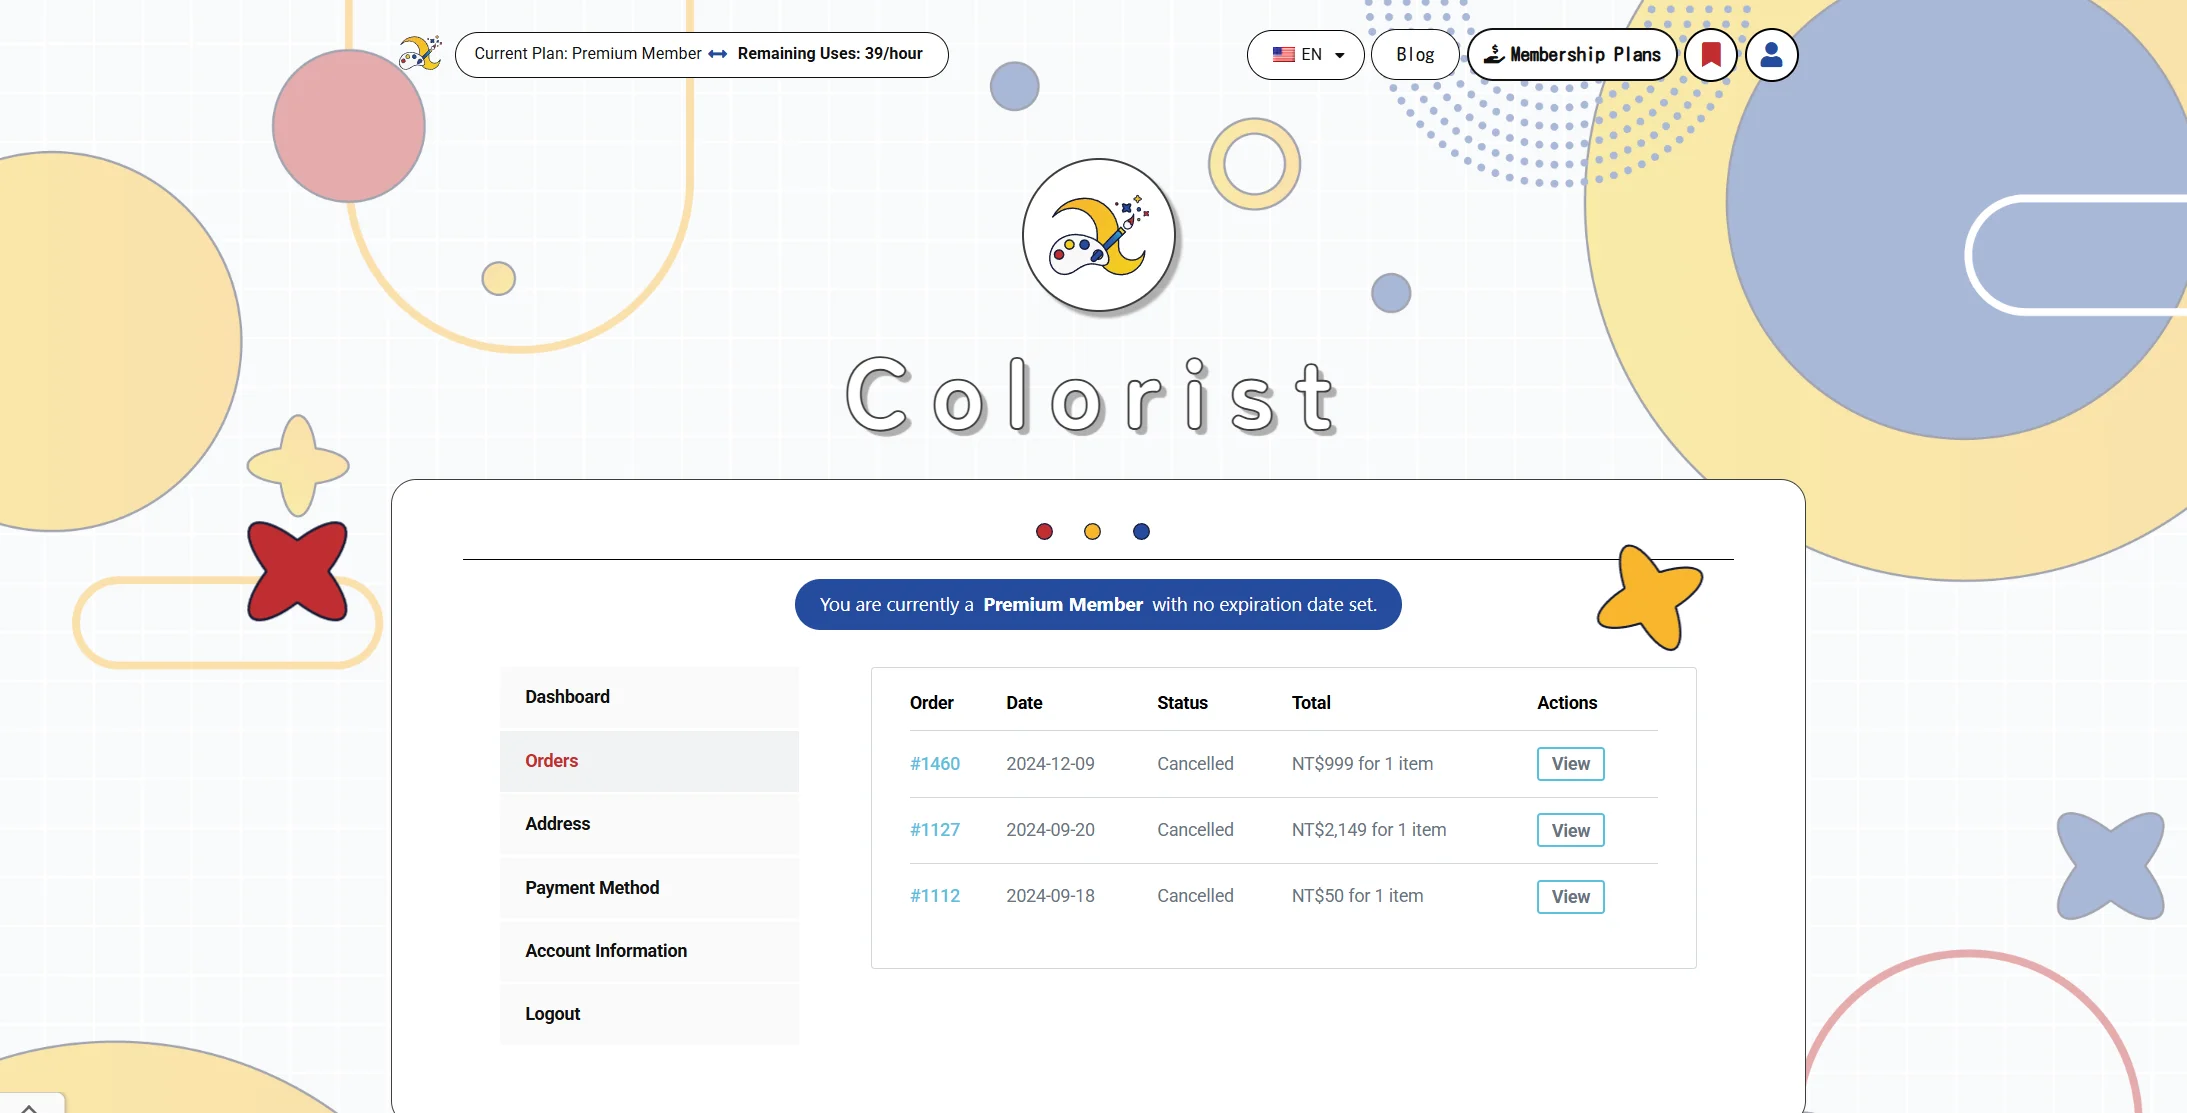Viewport: 2187px width, 1113px height.
Task: Click total NT$2,149 for 1 item
Action: pyautogui.click(x=1369, y=830)
